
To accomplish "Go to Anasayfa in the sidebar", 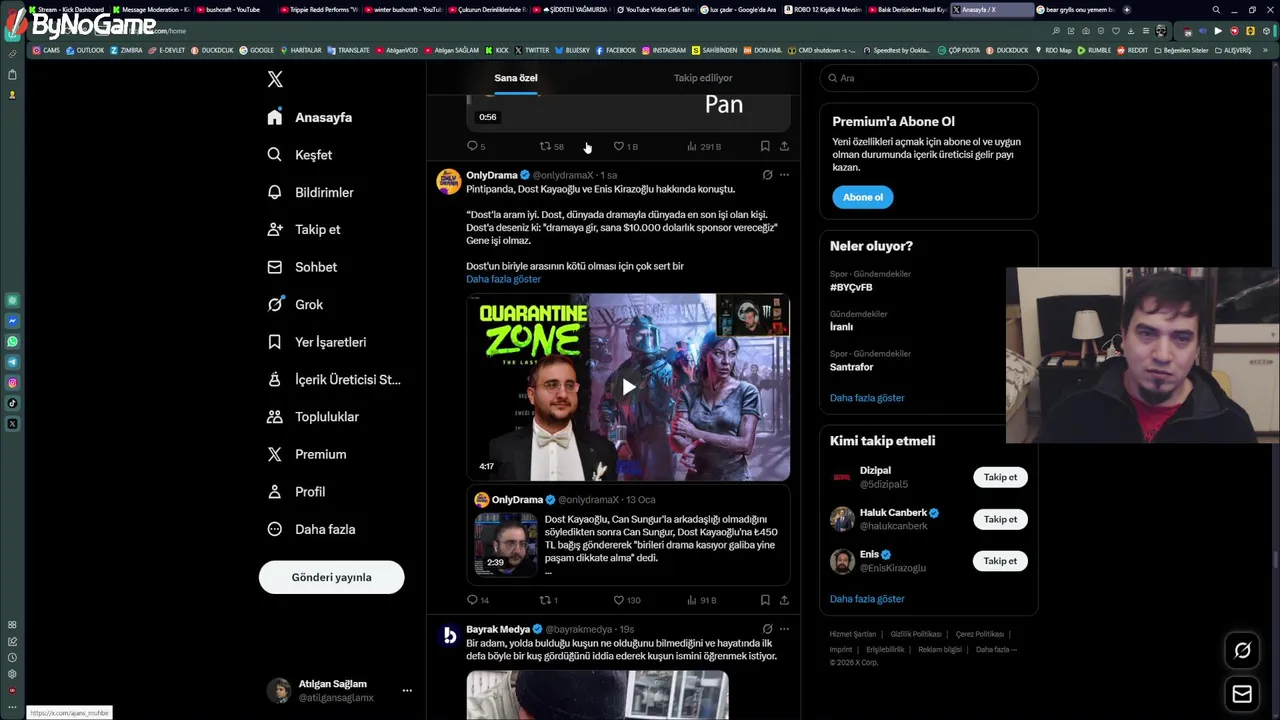I will tap(310, 117).
